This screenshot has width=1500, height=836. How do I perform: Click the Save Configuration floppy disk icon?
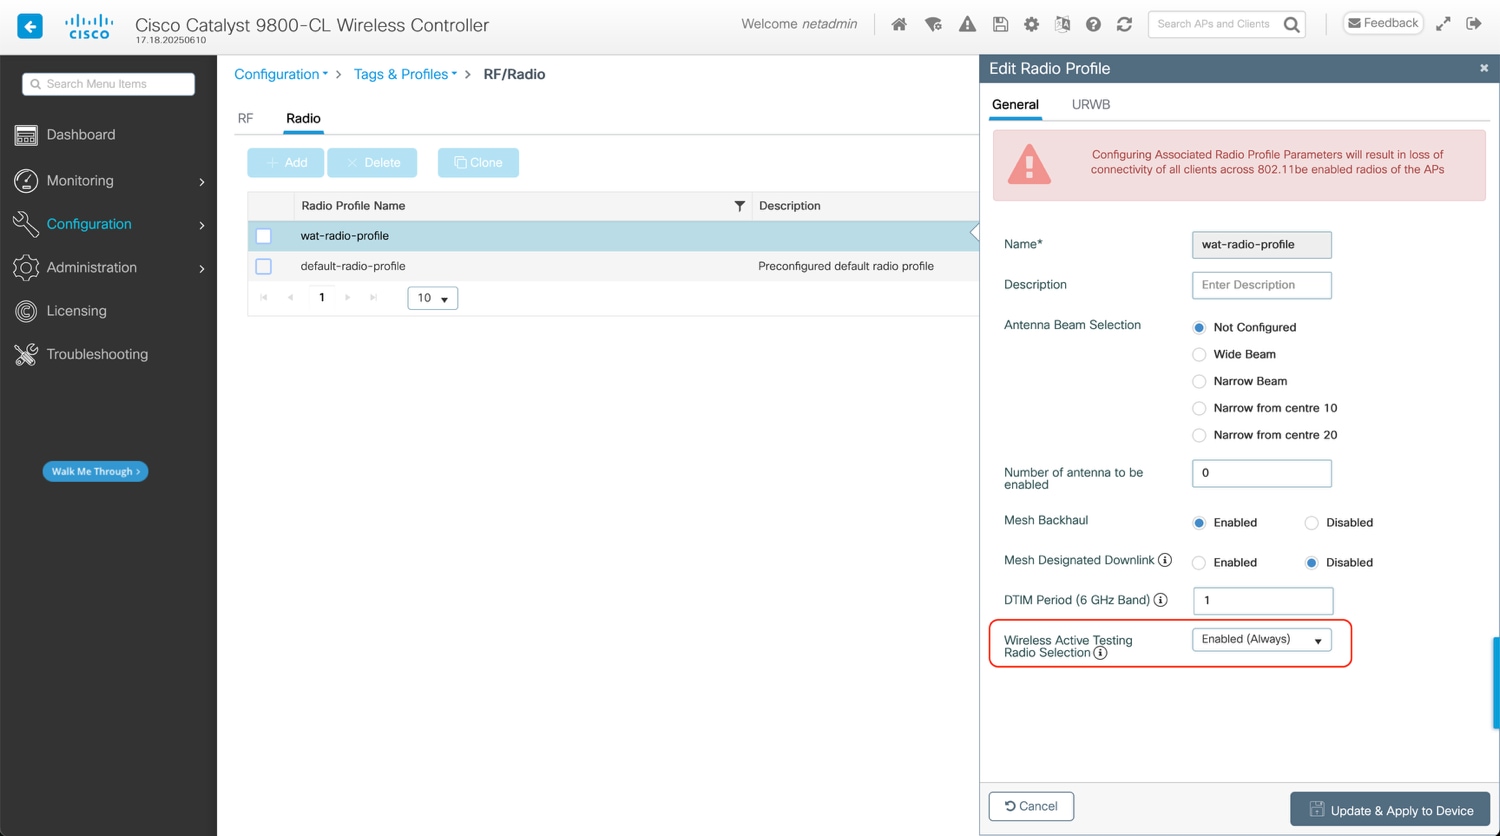pos(1000,23)
